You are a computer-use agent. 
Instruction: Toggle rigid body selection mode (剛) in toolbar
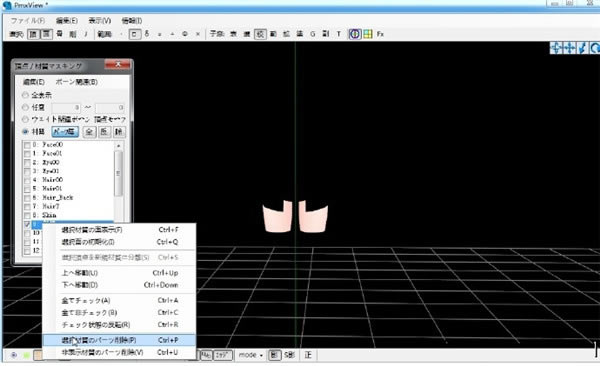(x=73, y=34)
